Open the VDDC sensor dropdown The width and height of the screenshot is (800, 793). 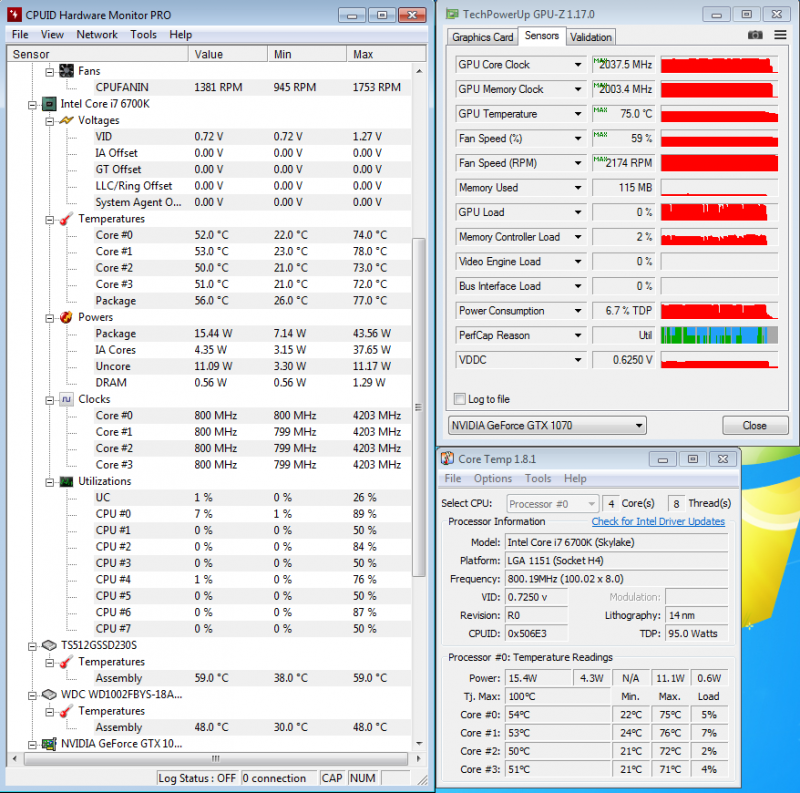click(578, 360)
